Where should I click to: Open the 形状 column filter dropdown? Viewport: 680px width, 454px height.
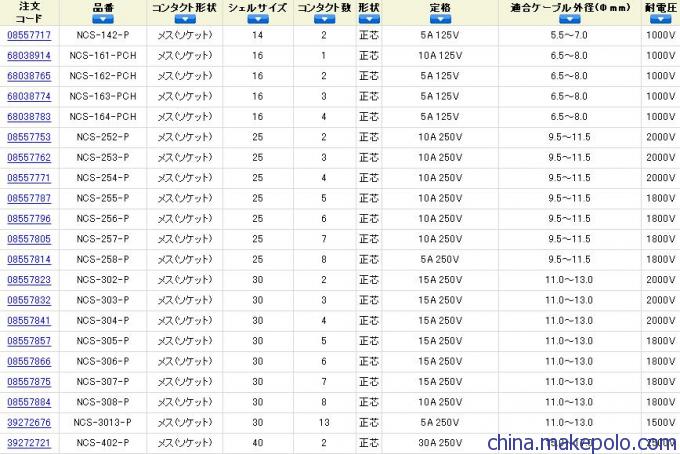pyautogui.click(x=369, y=19)
